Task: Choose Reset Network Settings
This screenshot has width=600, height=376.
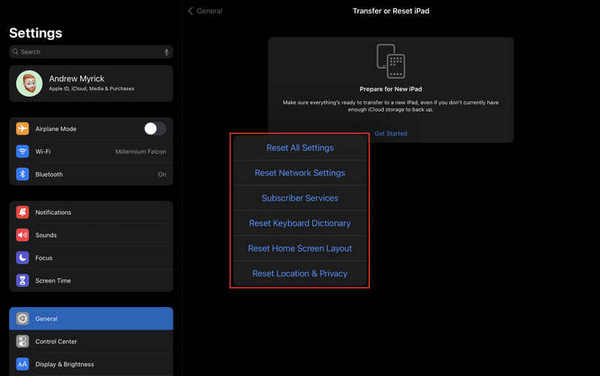Action: point(300,173)
